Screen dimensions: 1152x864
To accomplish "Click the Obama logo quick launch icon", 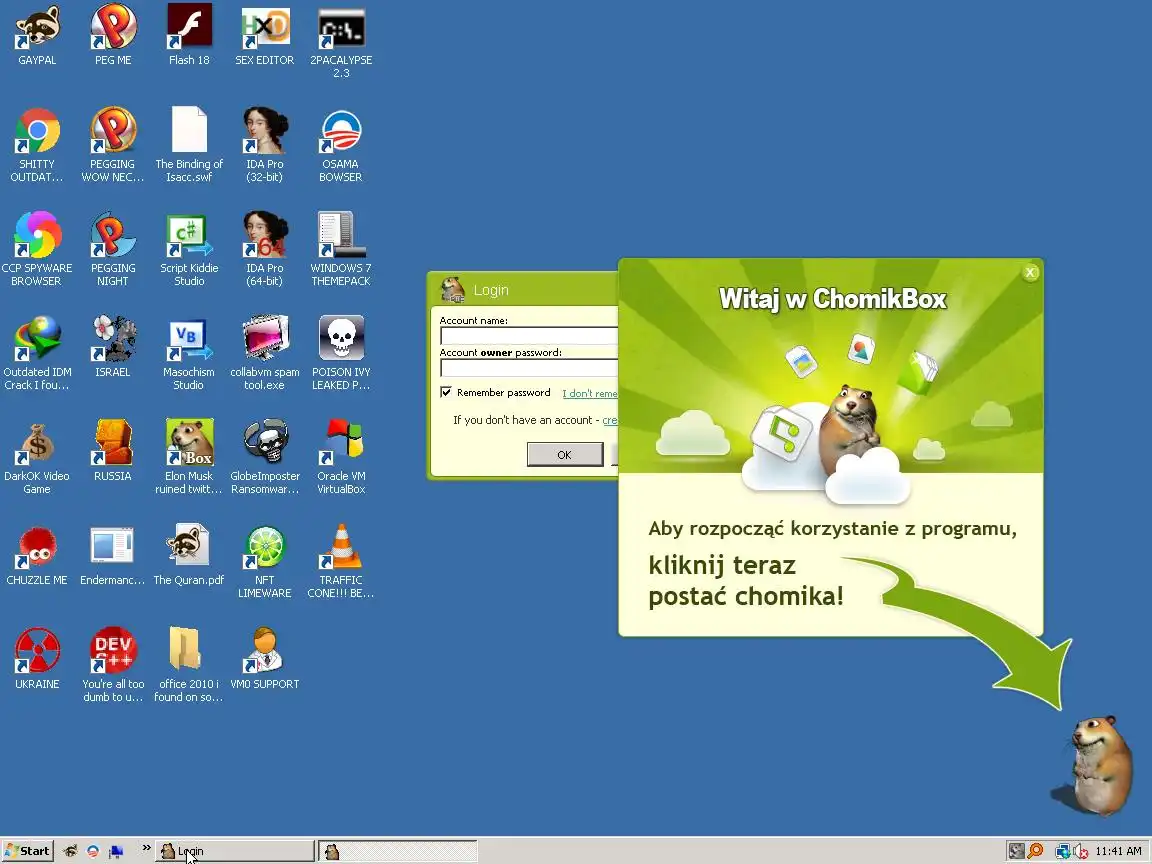I will (x=93, y=851).
